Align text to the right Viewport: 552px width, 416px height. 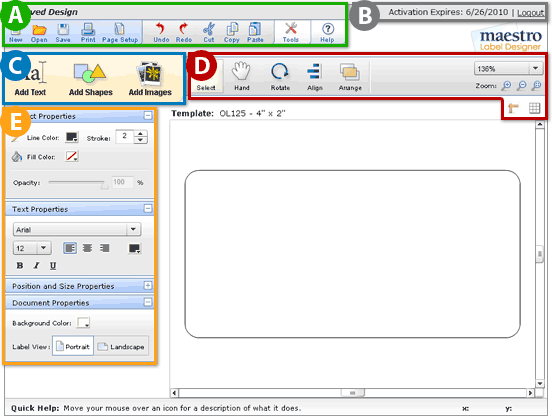tap(104, 248)
